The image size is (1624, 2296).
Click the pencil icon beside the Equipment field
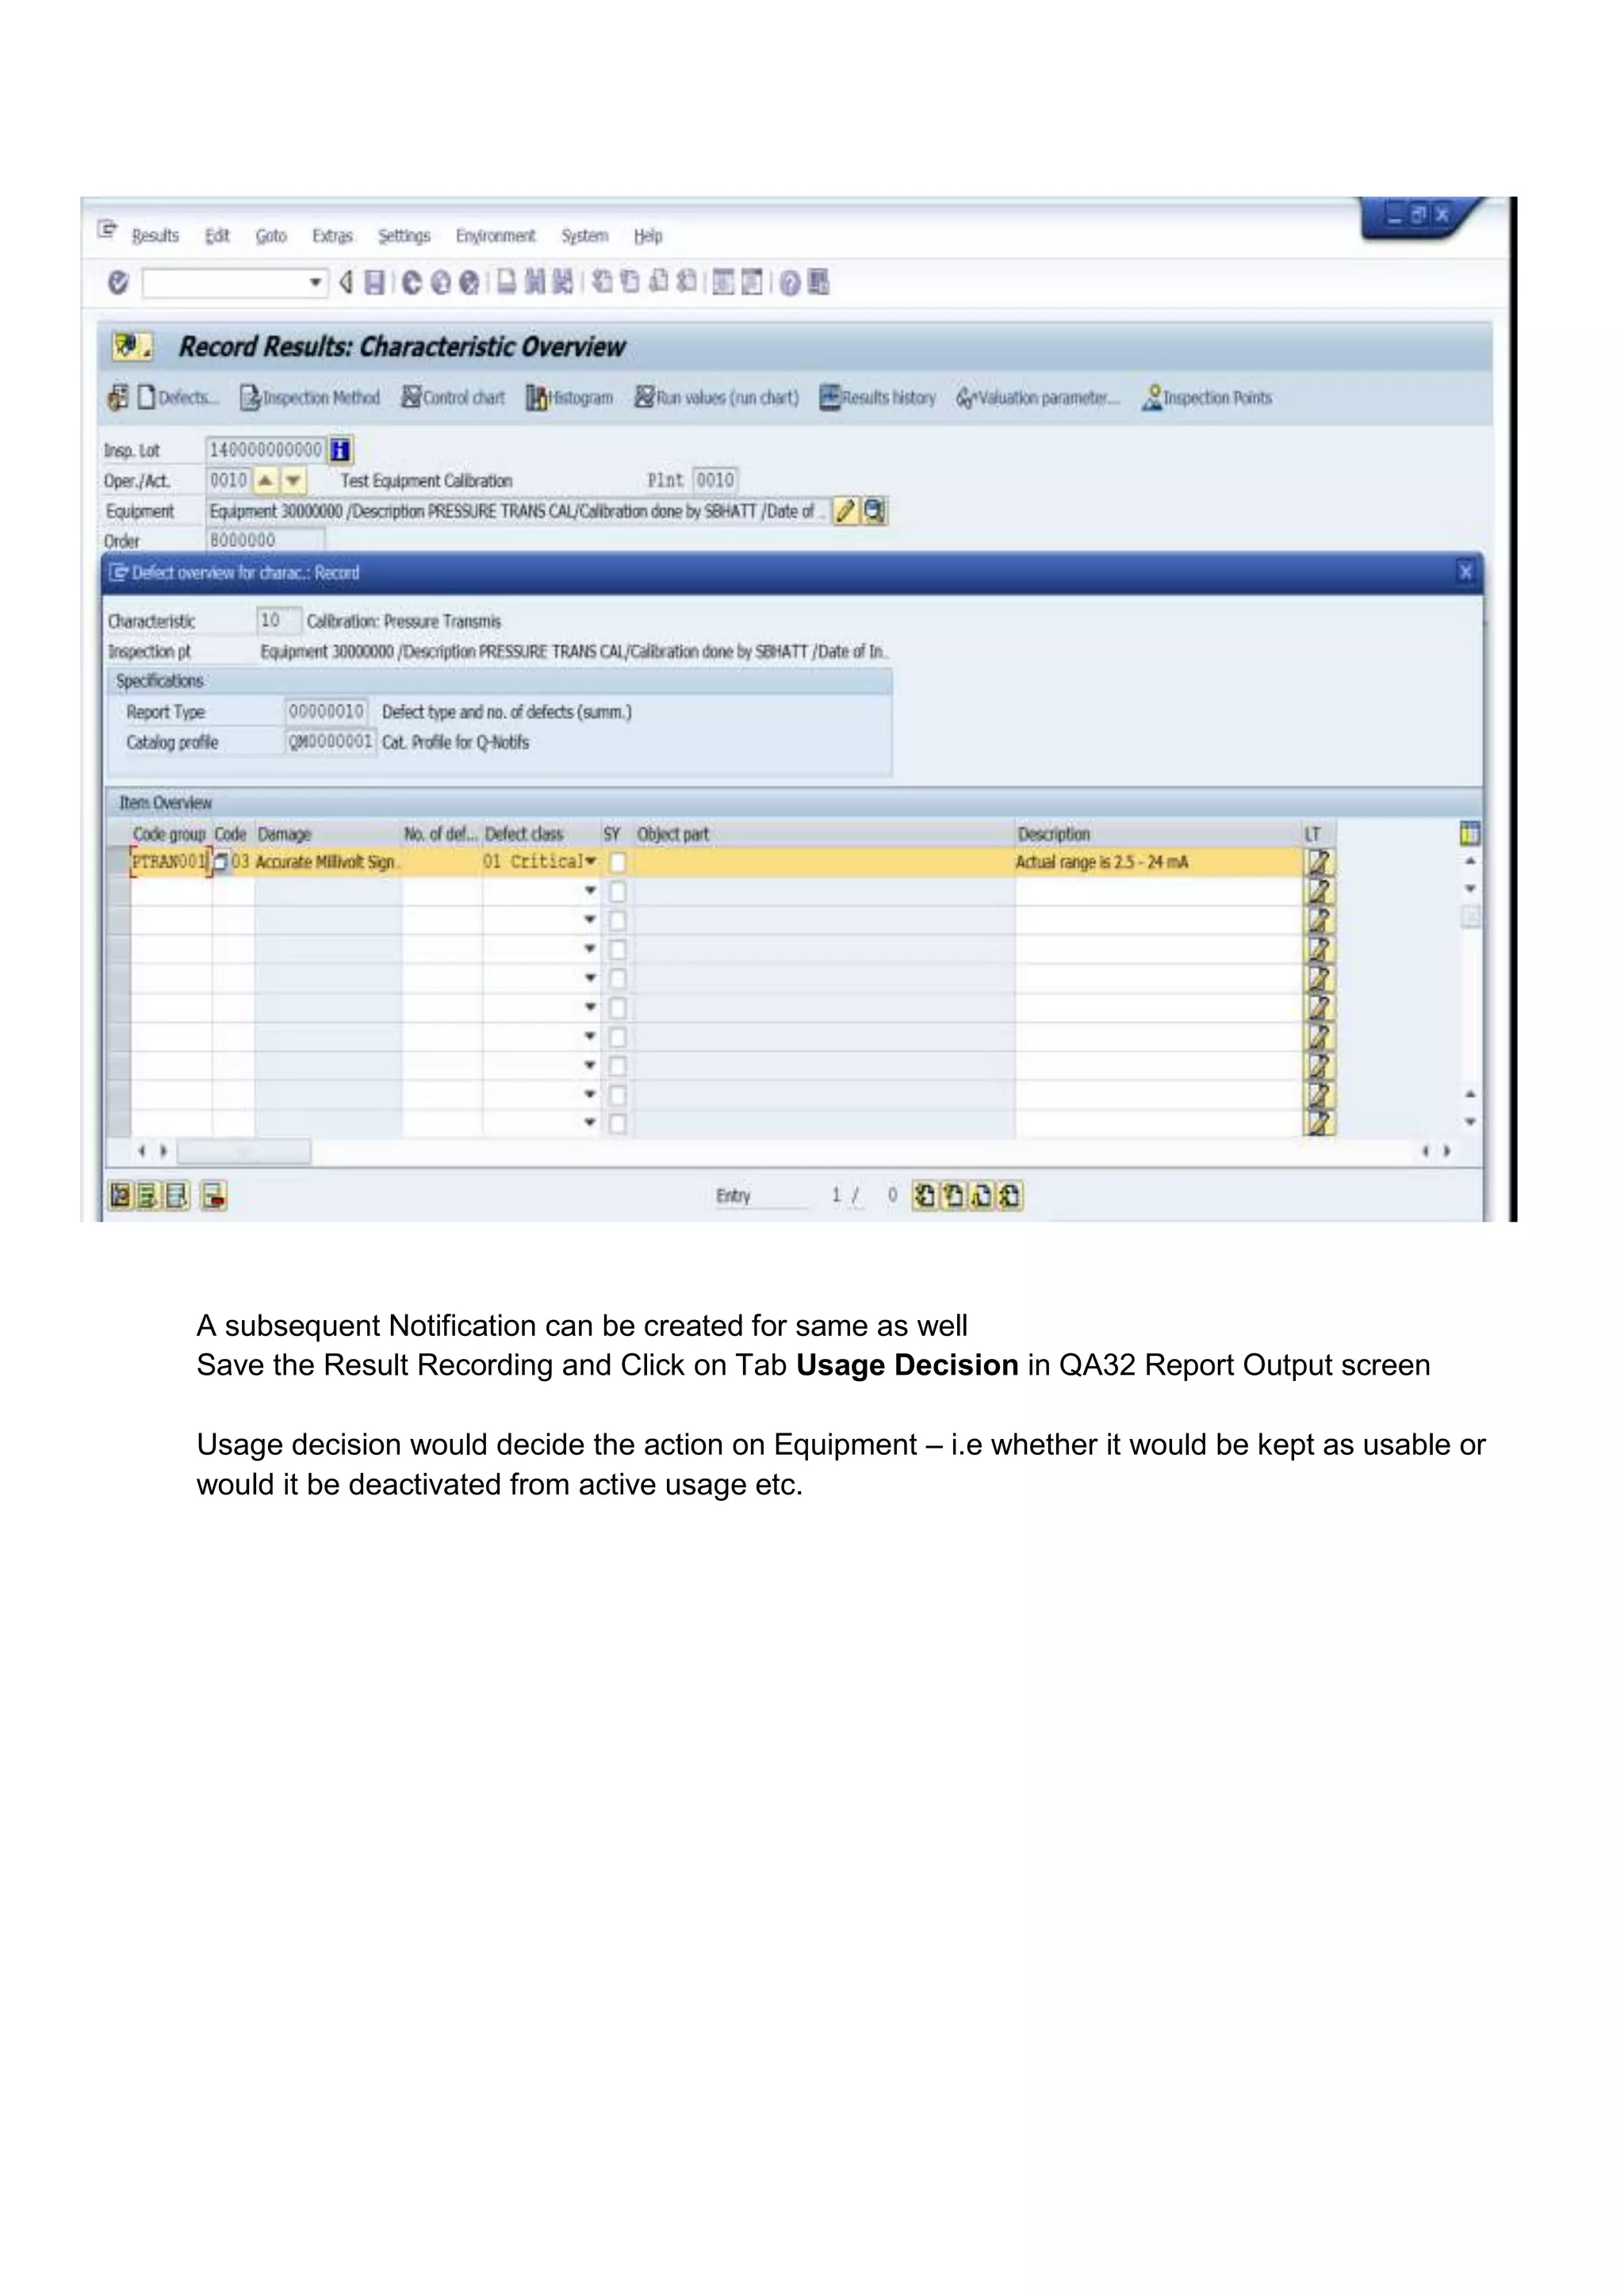pyautogui.click(x=846, y=511)
